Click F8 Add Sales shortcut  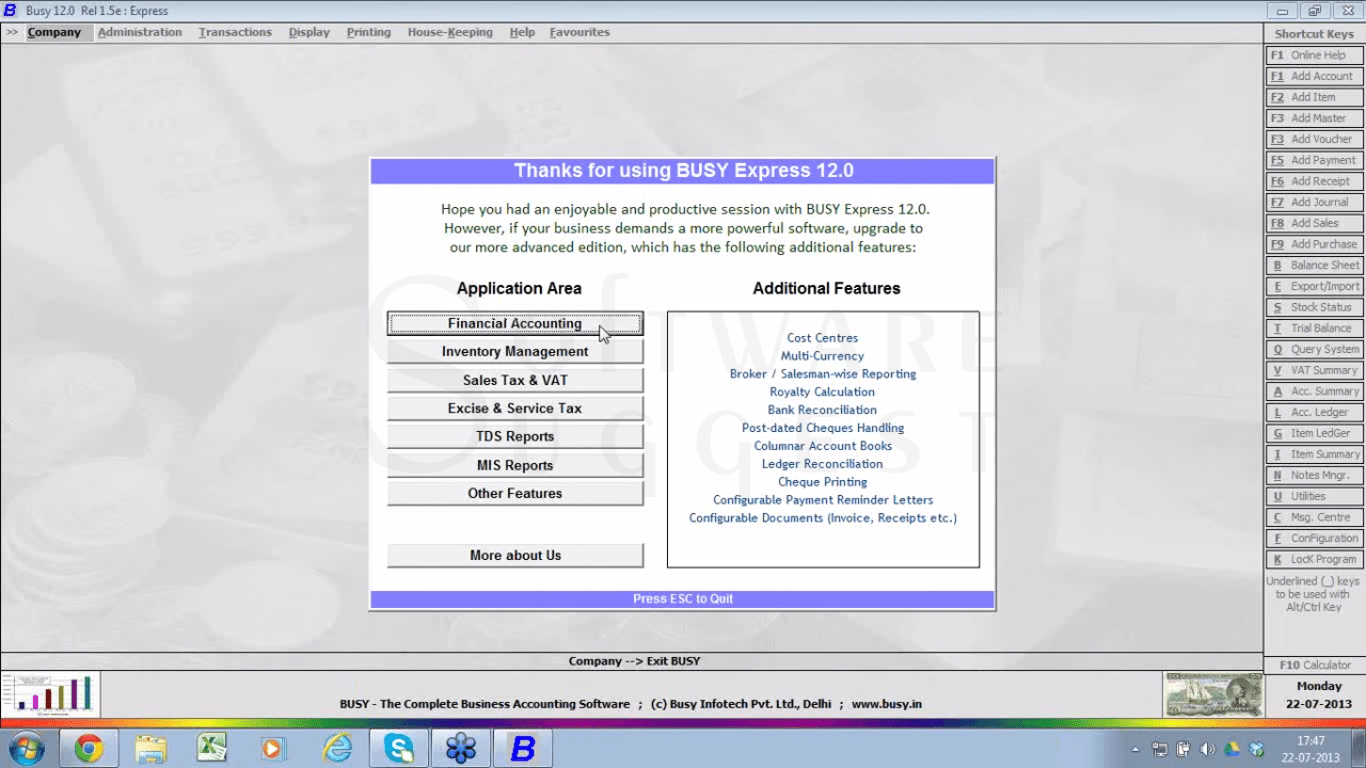click(x=1314, y=223)
